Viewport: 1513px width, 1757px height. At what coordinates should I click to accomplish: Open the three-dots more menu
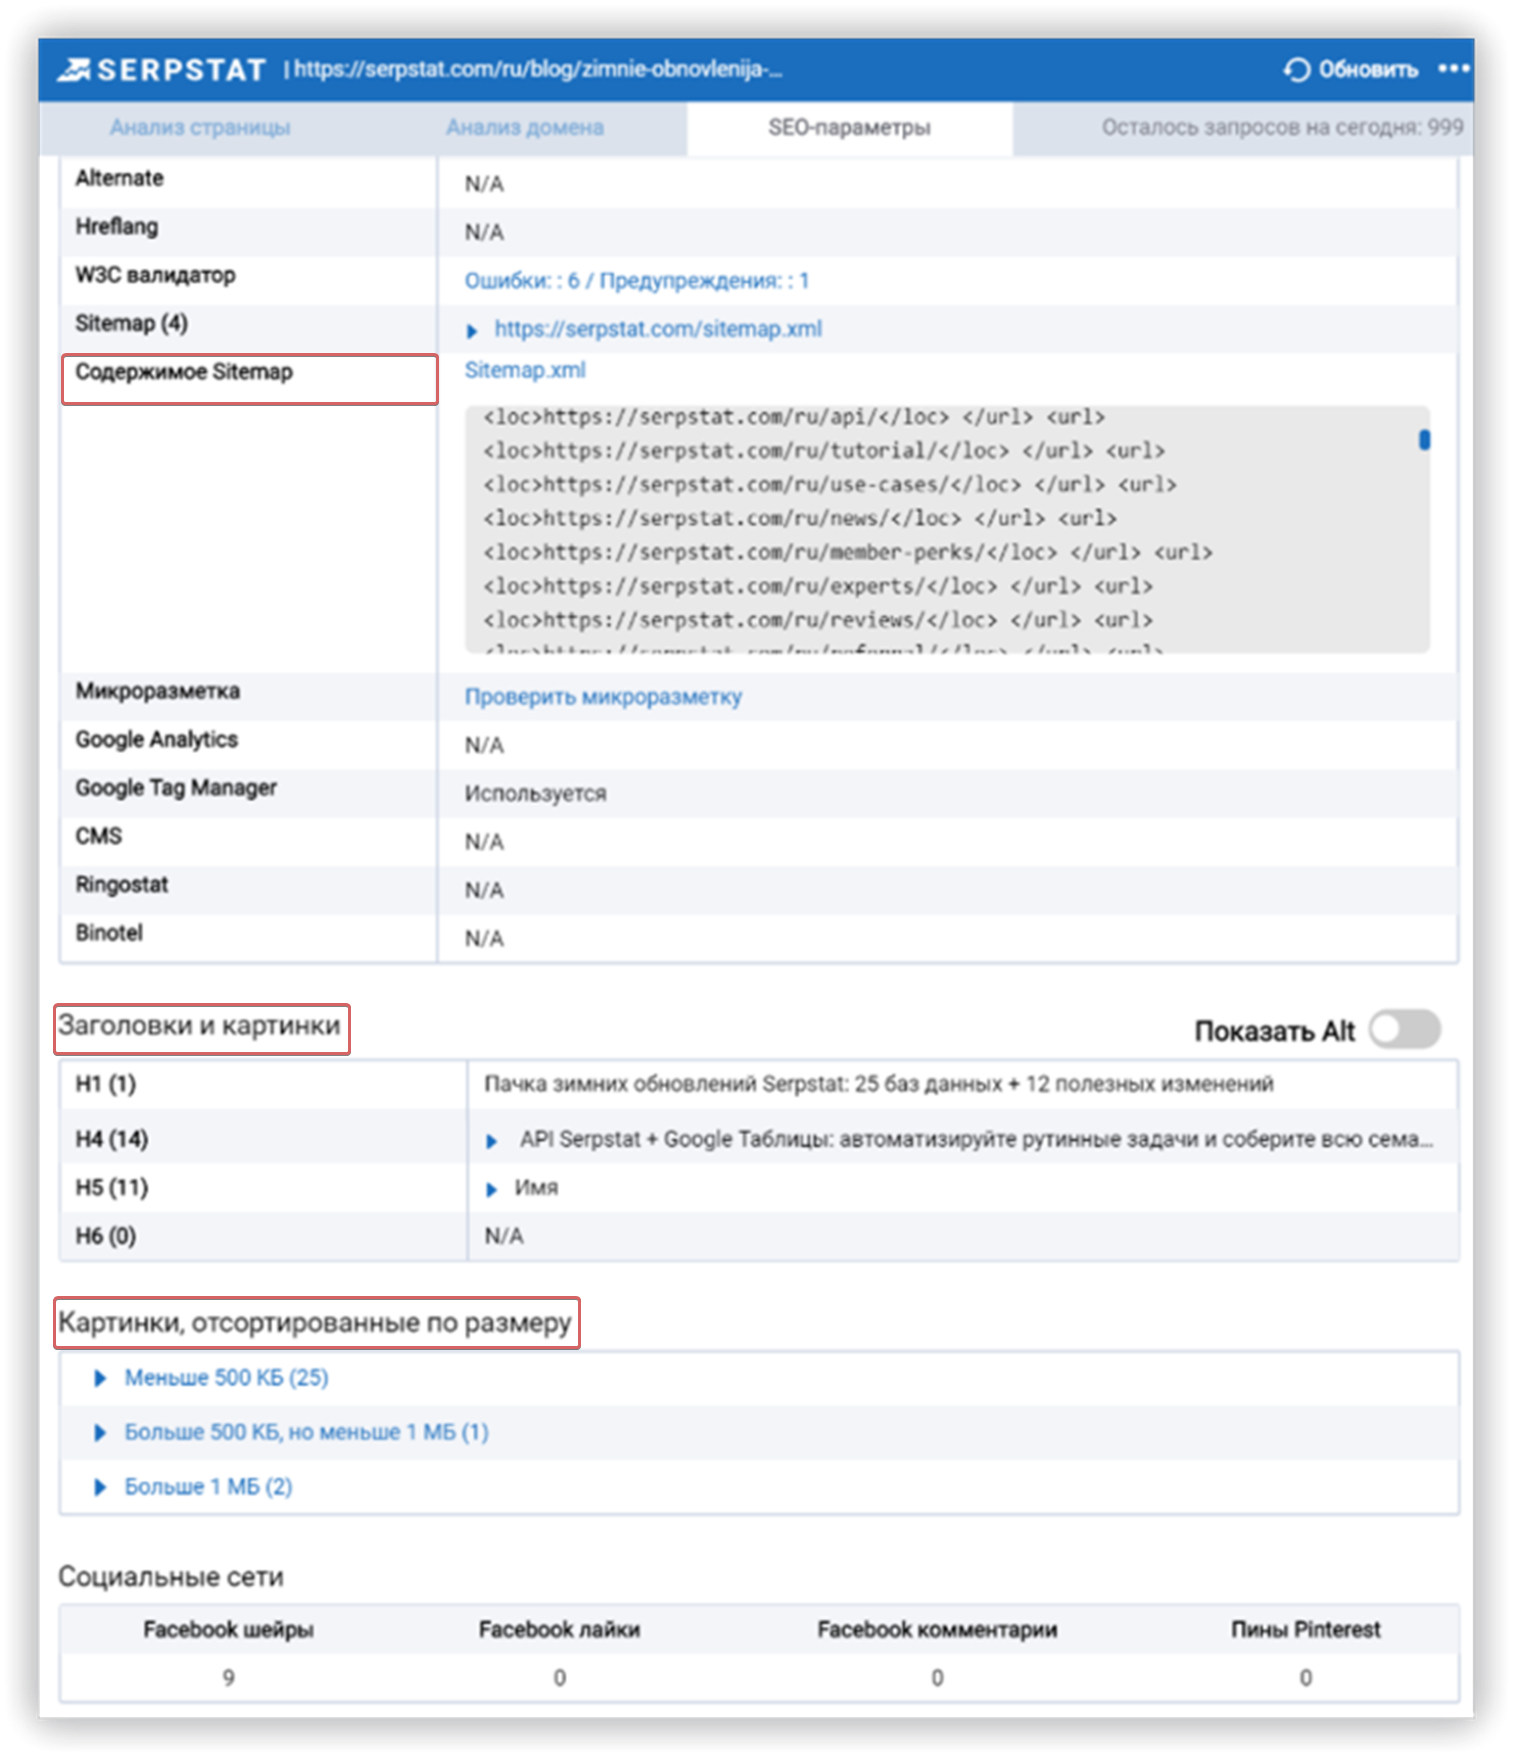1453,69
